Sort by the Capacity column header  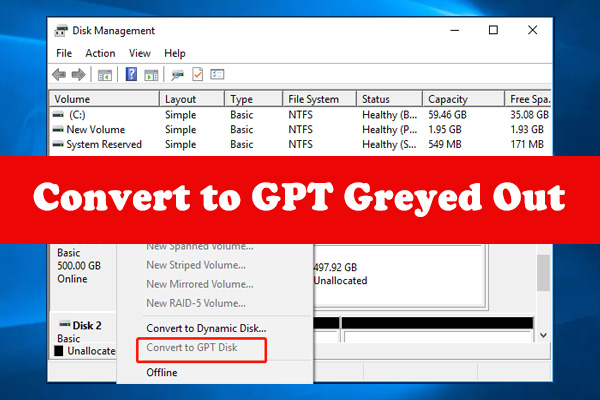click(464, 99)
